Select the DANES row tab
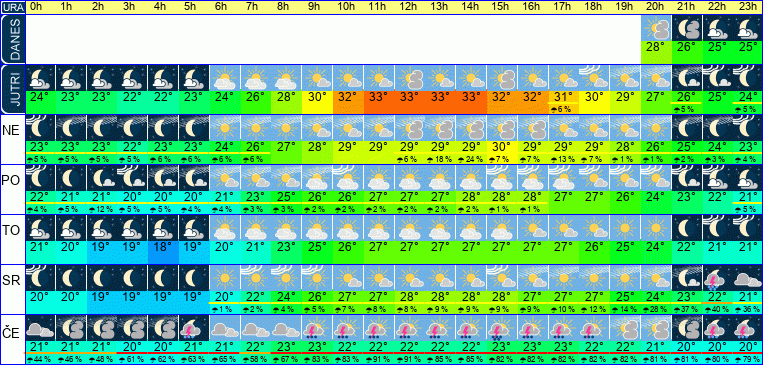The height and width of the screenshot is (365, 763). pos(12,40)
